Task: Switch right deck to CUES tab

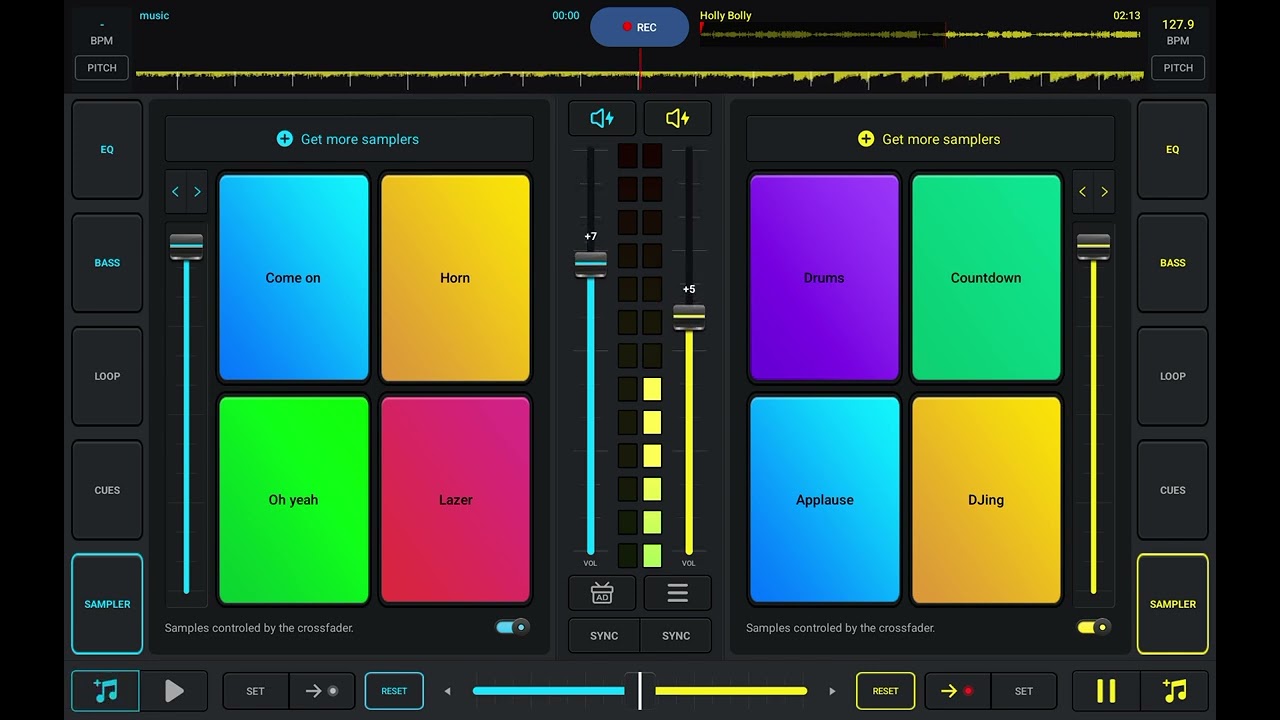Action: click(x=1173, y=490)
